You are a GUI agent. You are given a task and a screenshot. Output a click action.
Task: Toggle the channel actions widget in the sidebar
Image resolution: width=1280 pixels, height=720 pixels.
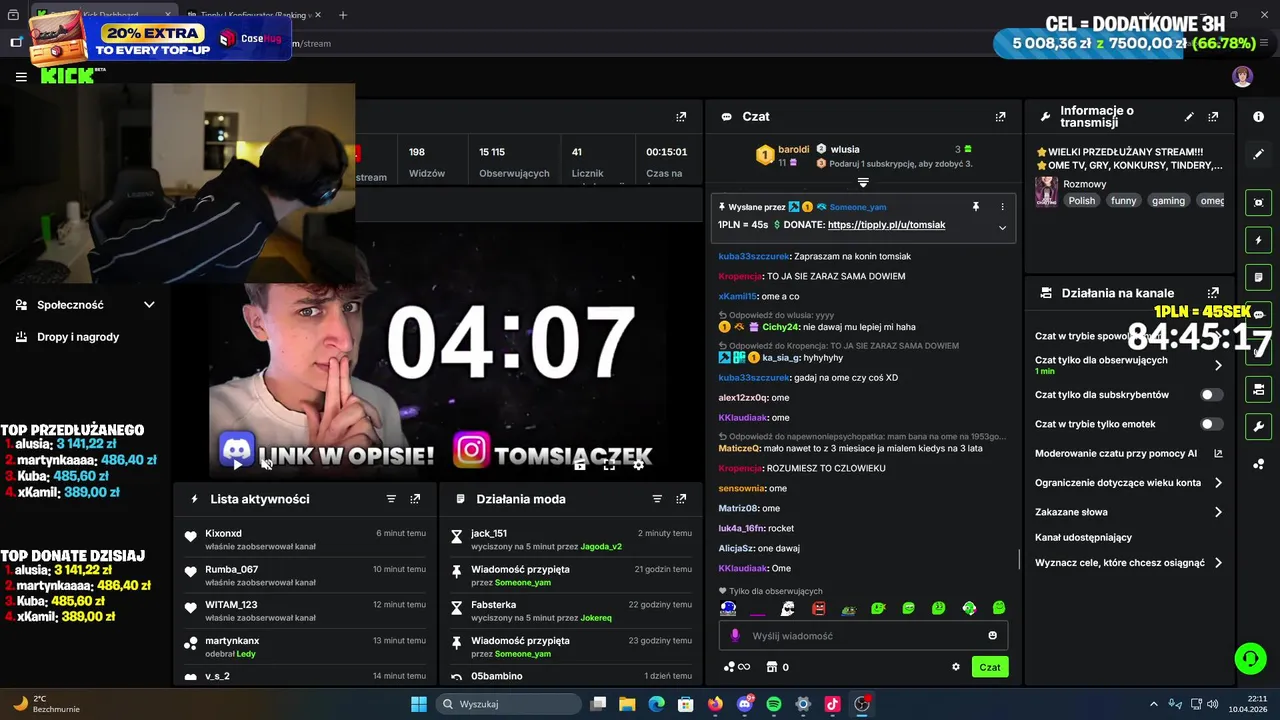pos(1259,389)
